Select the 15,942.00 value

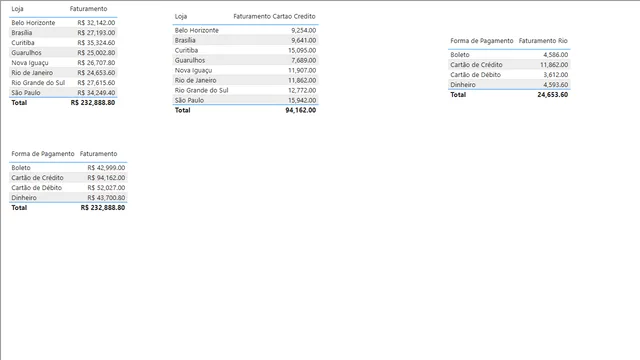302,100
